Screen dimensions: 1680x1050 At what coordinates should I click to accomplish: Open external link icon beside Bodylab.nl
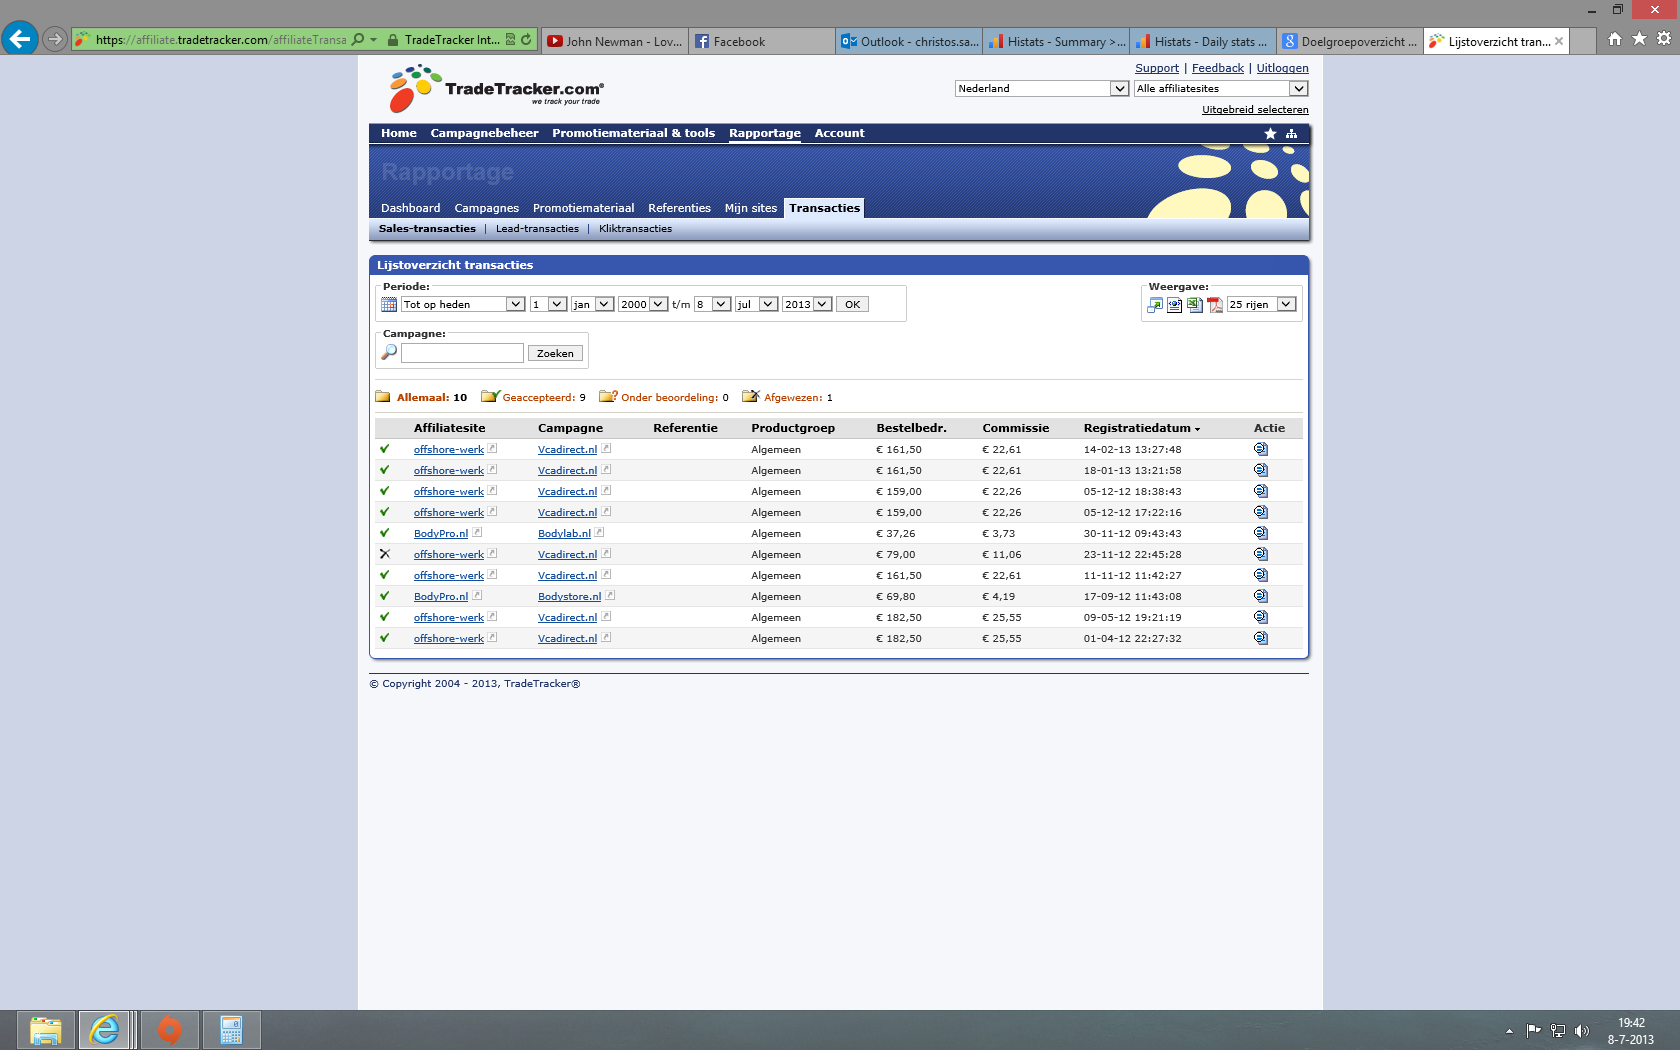(600, 532)
